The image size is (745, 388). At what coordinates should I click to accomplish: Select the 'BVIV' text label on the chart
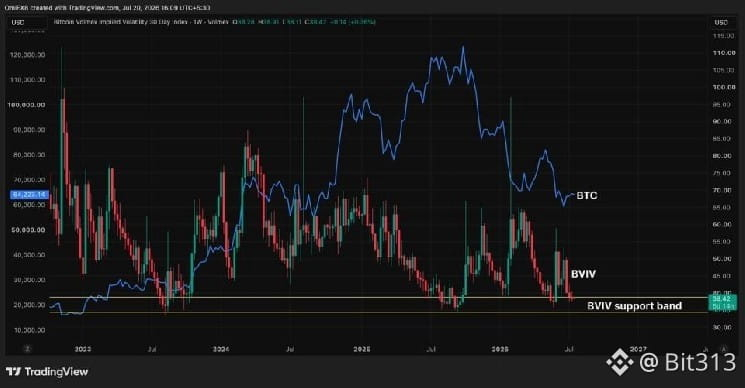pos(583,274)
